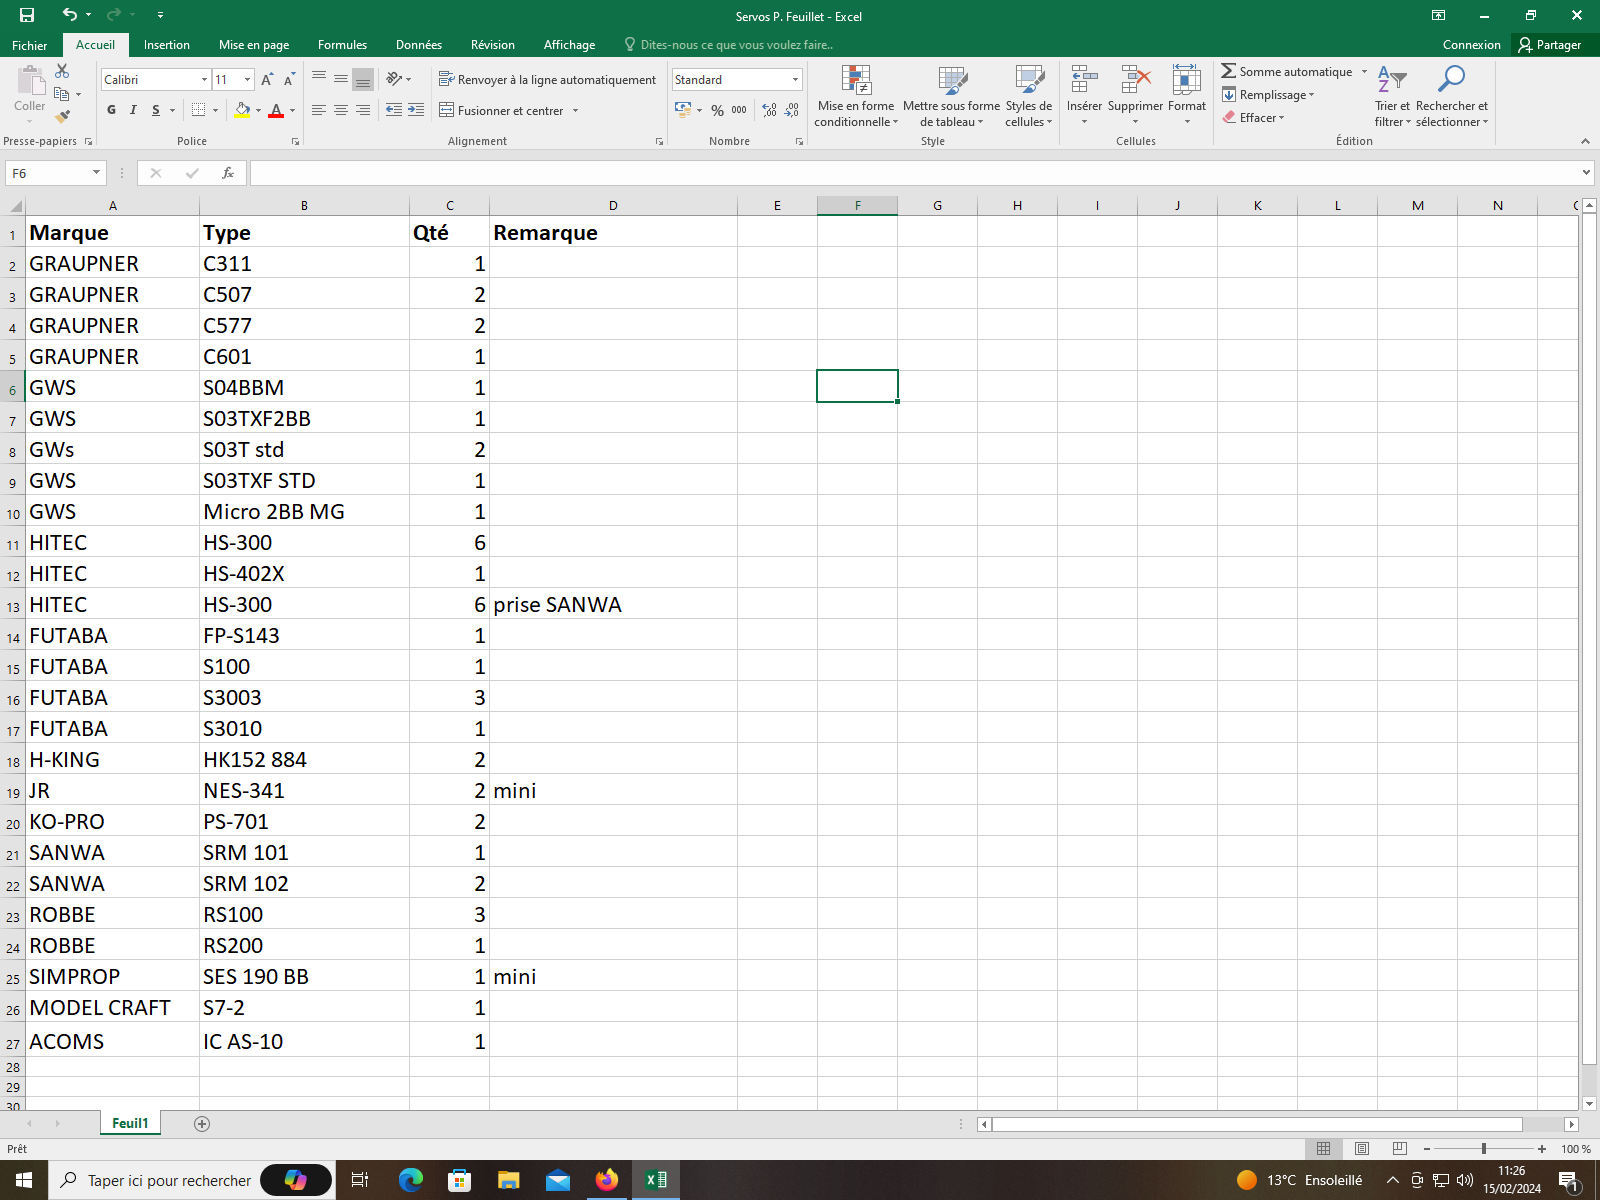Select the Feuil1 sheet tab
1600x1200 pixels.
130,1123
